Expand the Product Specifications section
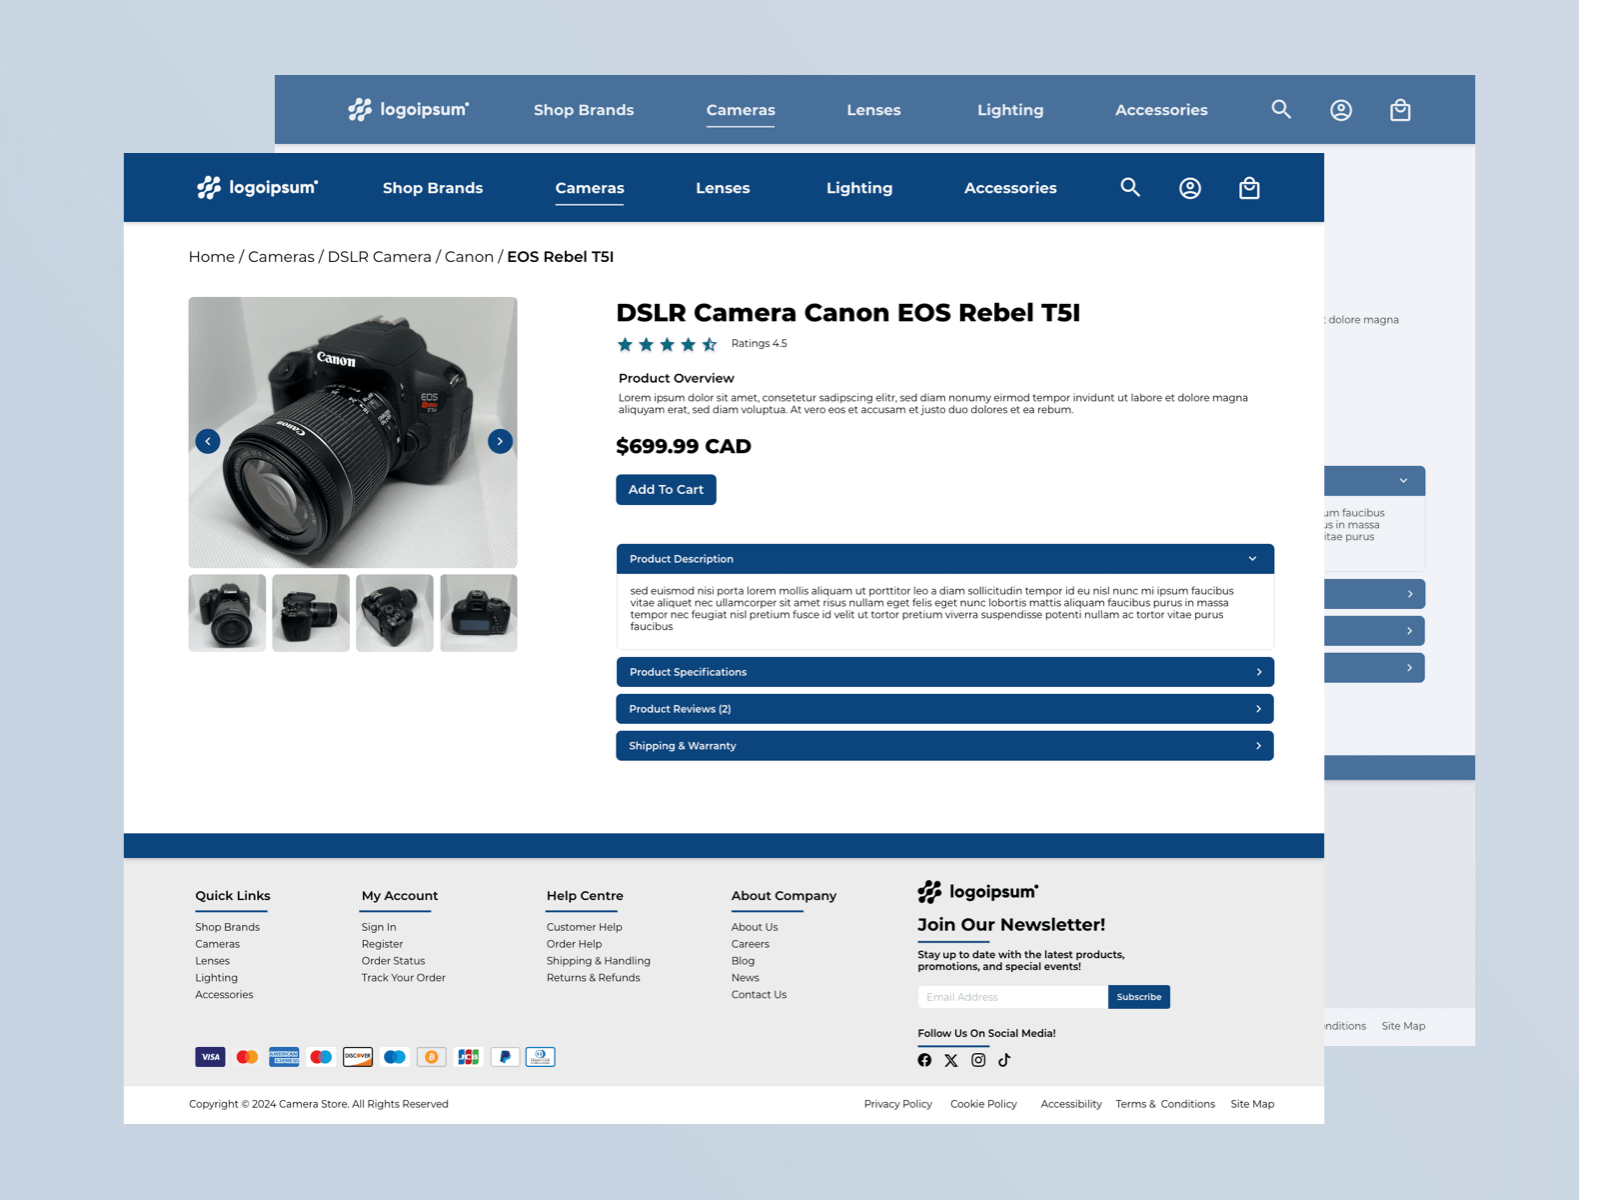This screenshot has width=1600, height=1200. pos(945,672)
